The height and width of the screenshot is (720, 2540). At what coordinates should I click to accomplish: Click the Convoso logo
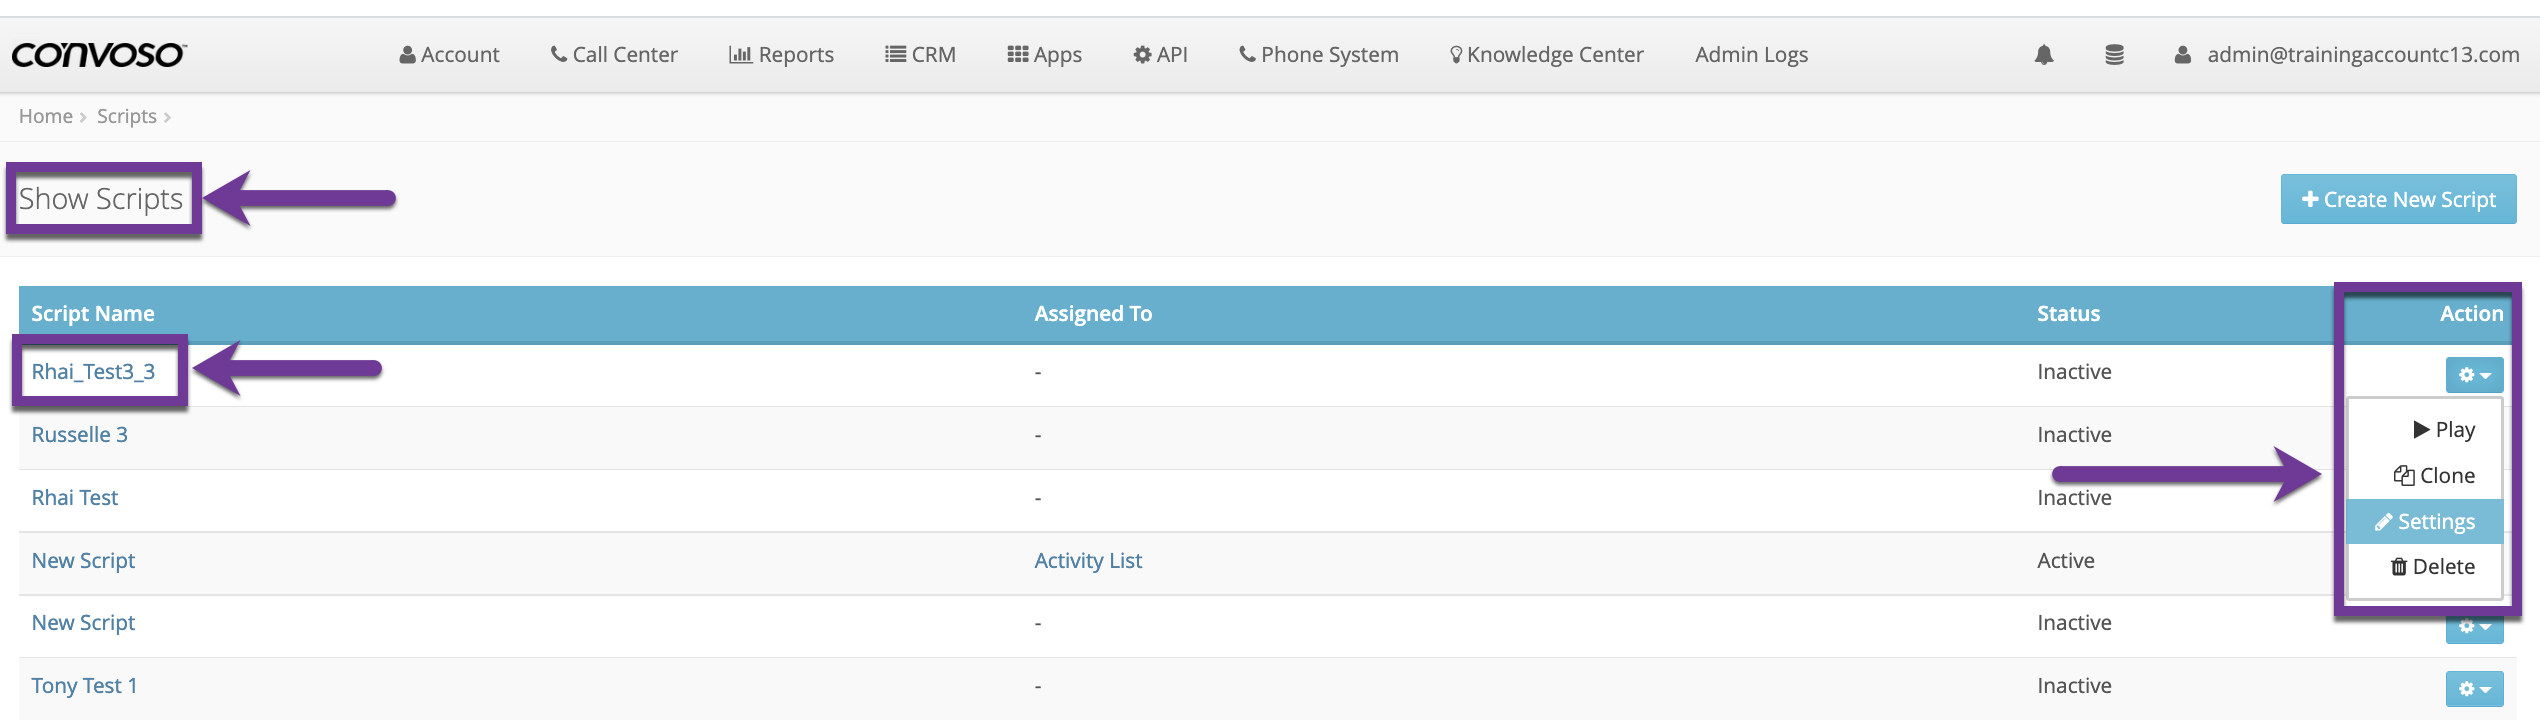point(98,55)
